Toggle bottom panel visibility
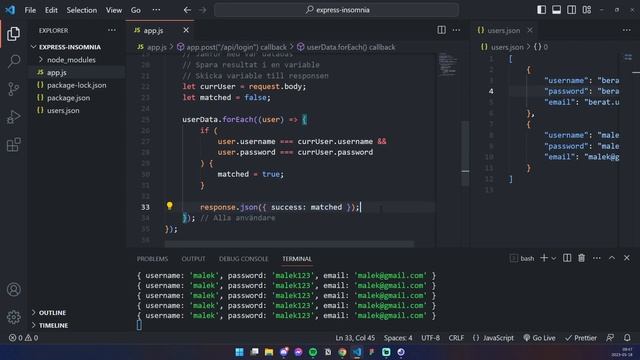Screen dimensions: 640x360 pos(556,9)
